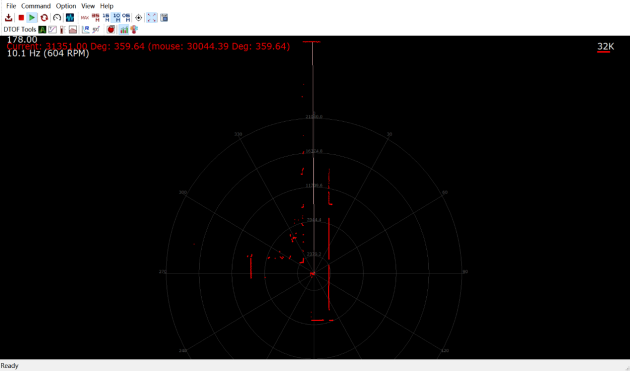This screenshot has height=371, width=630.
Task: Open the red area-chart histogram icon
Action: [73, 29]
